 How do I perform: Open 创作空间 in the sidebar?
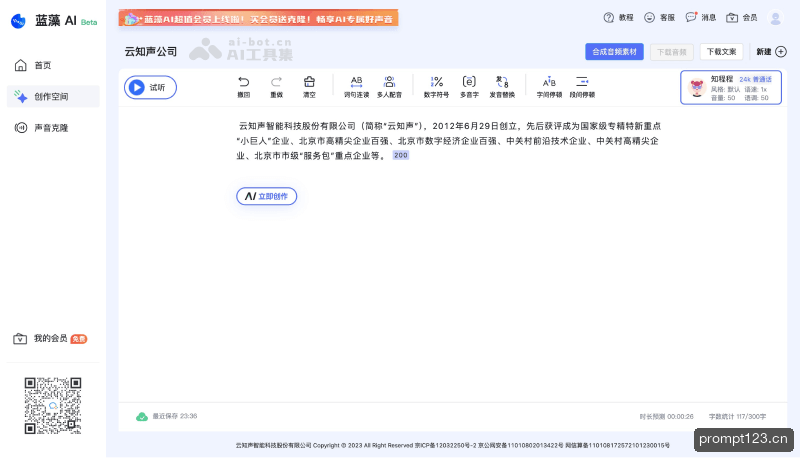[x=53, y=96]
